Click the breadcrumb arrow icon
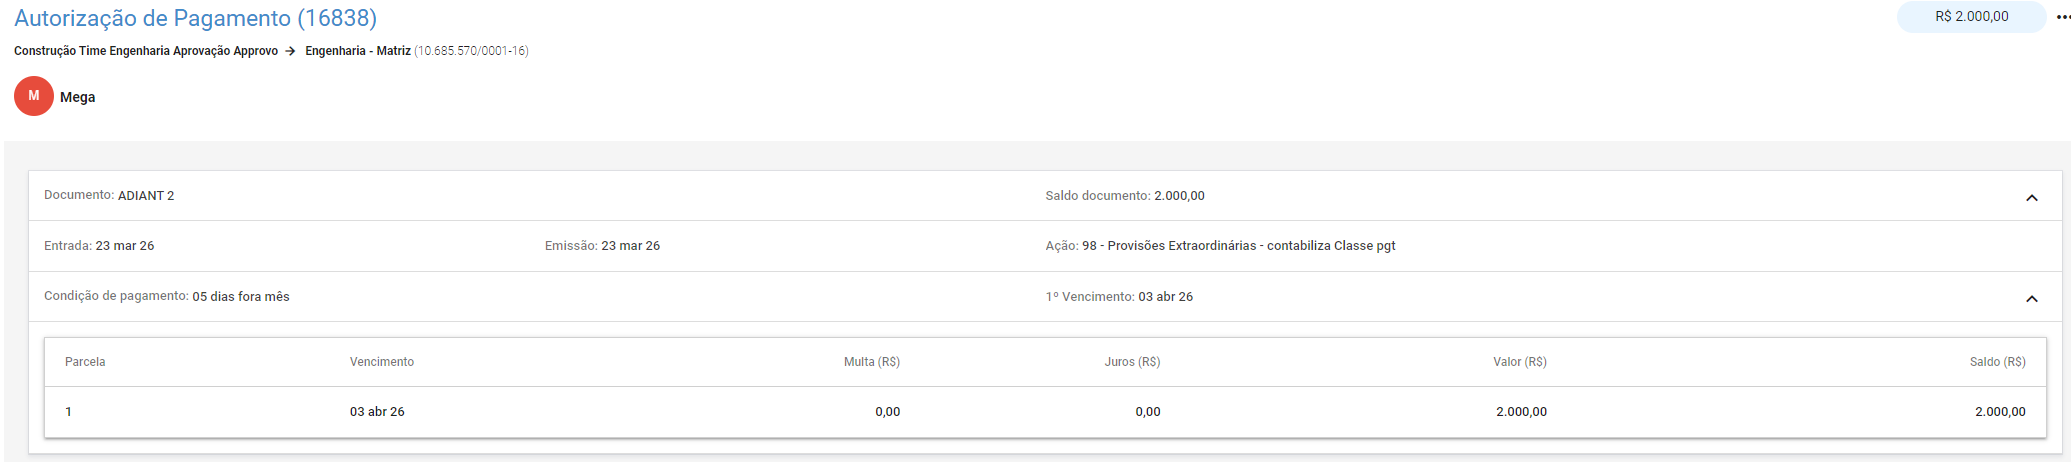2071x462 pixels. click(x=290, y=51)
